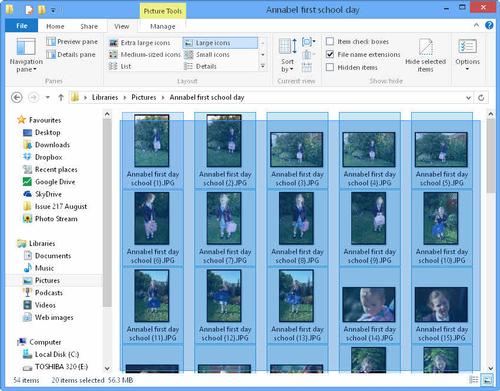Open Desktop in Favourites
Image resolution: width=500 pixels, height=391 pixels.
(x=42, y=132)
